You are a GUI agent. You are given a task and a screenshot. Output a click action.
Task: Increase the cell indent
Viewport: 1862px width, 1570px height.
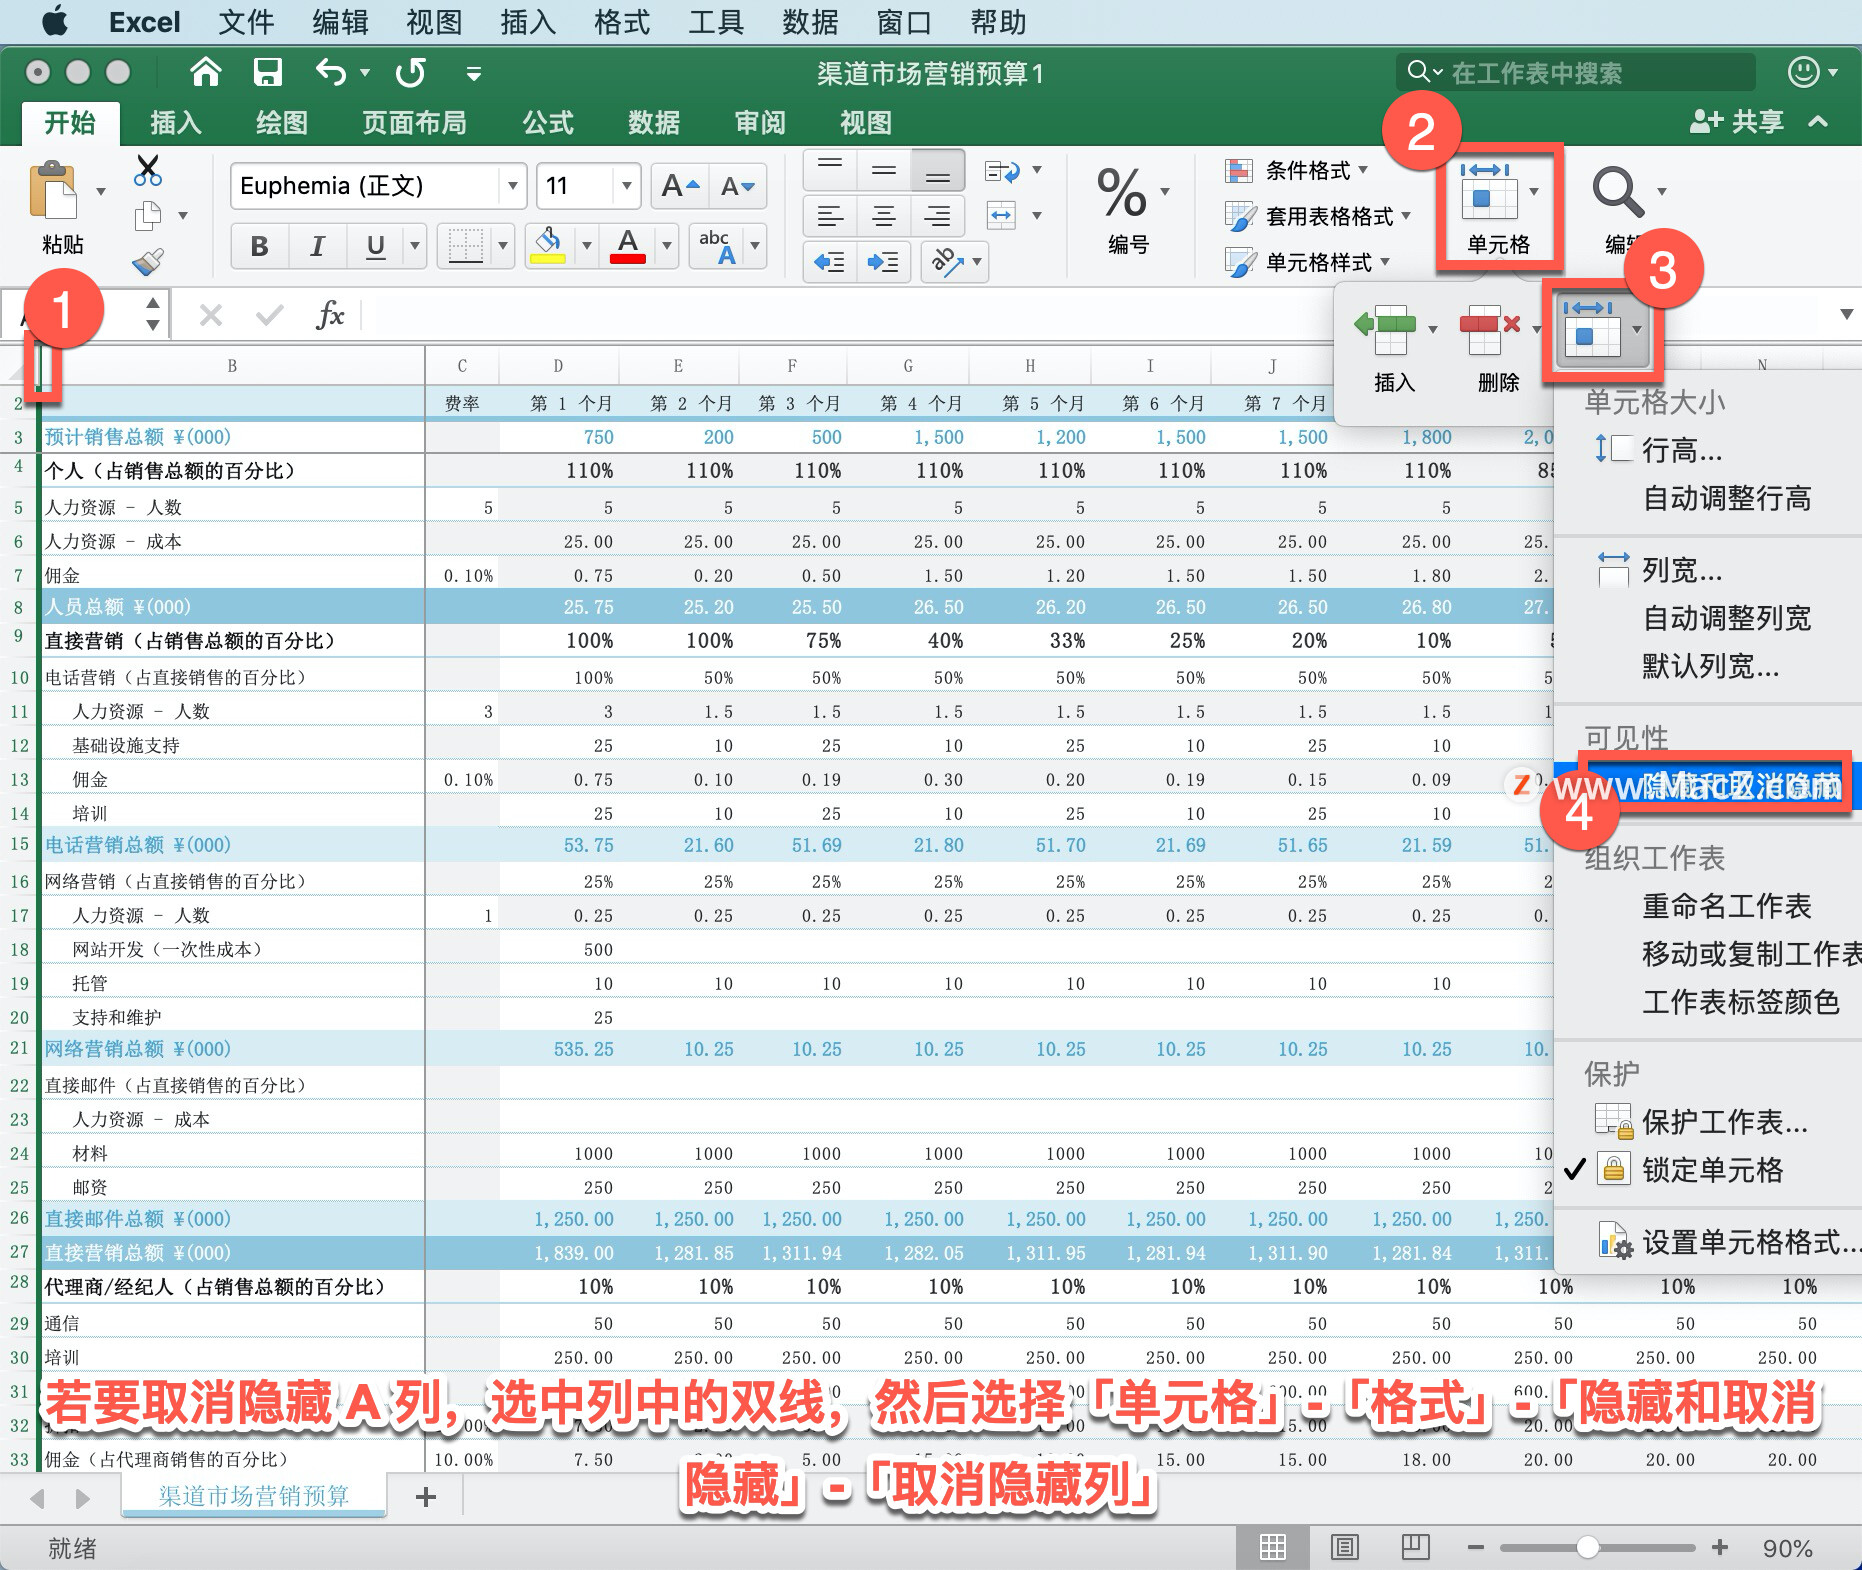click(x=884, y=262)
